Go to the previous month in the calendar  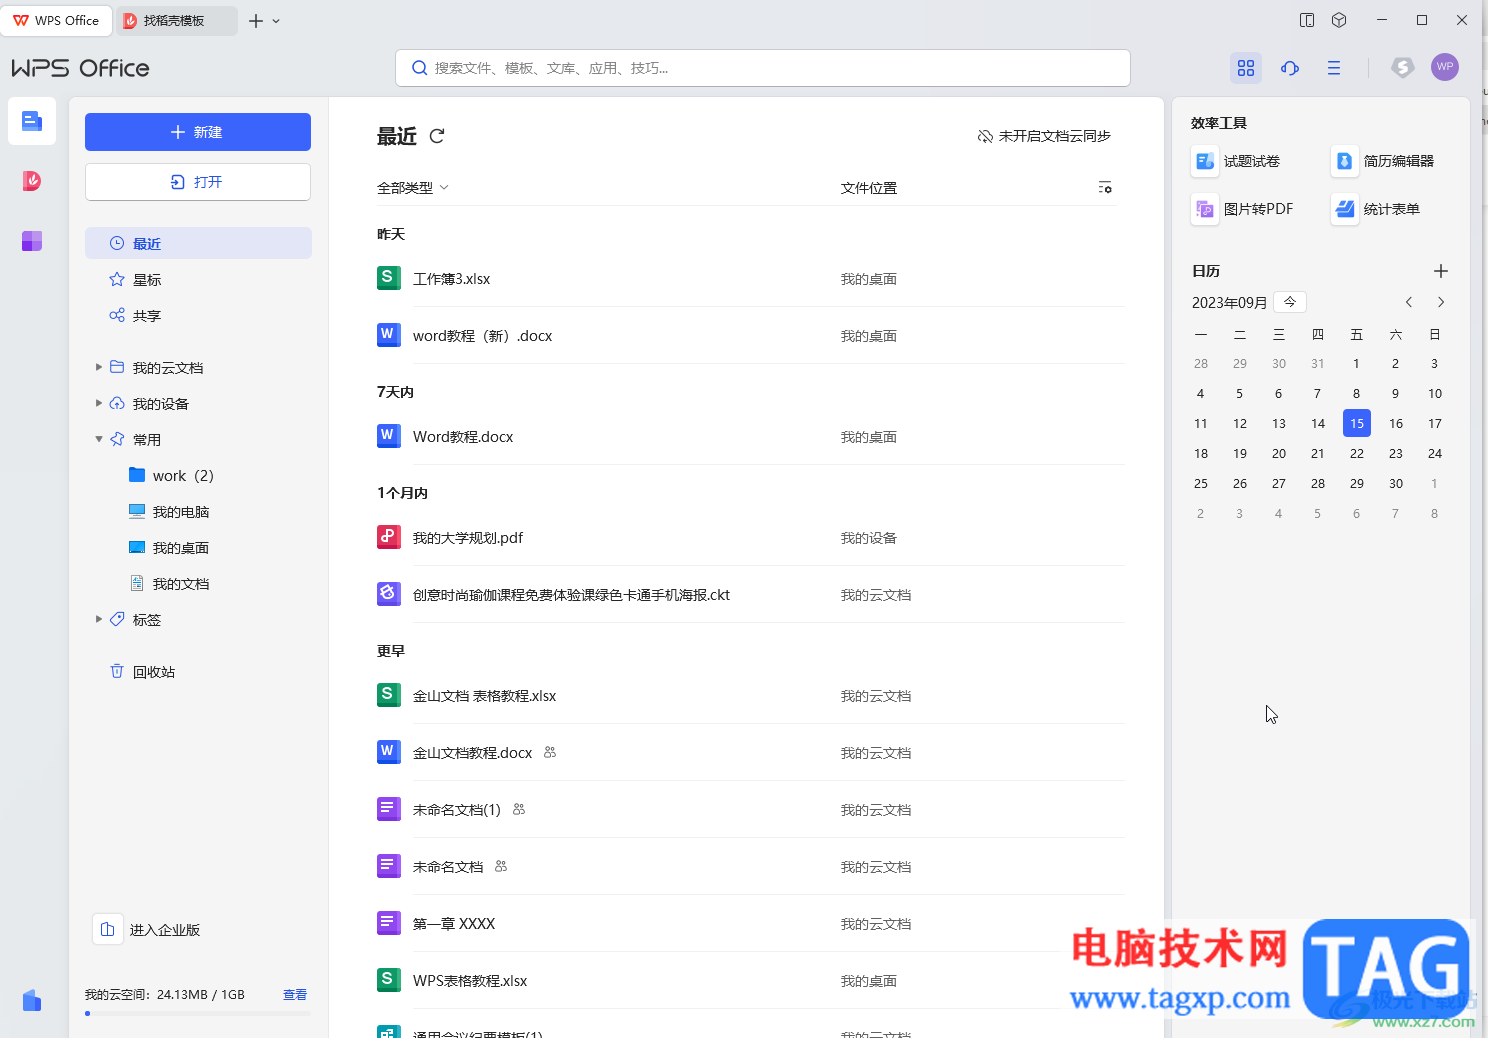pyautogui.click(x=1409, y=302)
